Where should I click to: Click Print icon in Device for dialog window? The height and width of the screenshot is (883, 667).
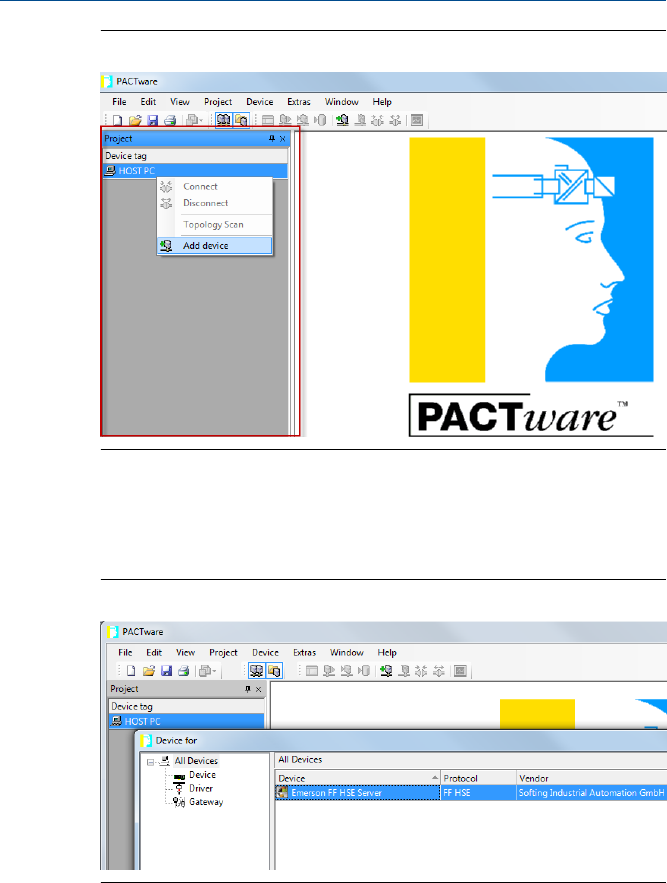click(x=183, y=671)
